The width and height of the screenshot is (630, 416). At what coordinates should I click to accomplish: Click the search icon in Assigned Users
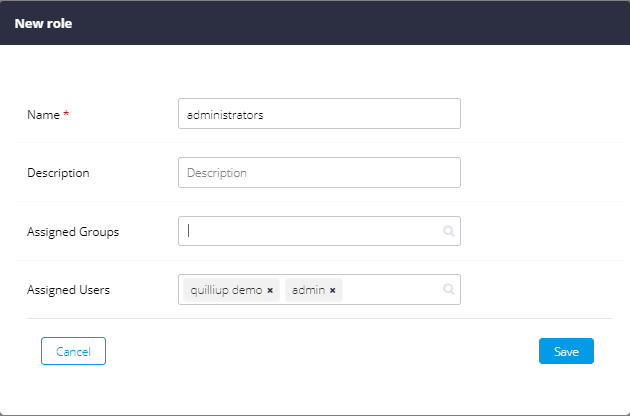(448, 289)
